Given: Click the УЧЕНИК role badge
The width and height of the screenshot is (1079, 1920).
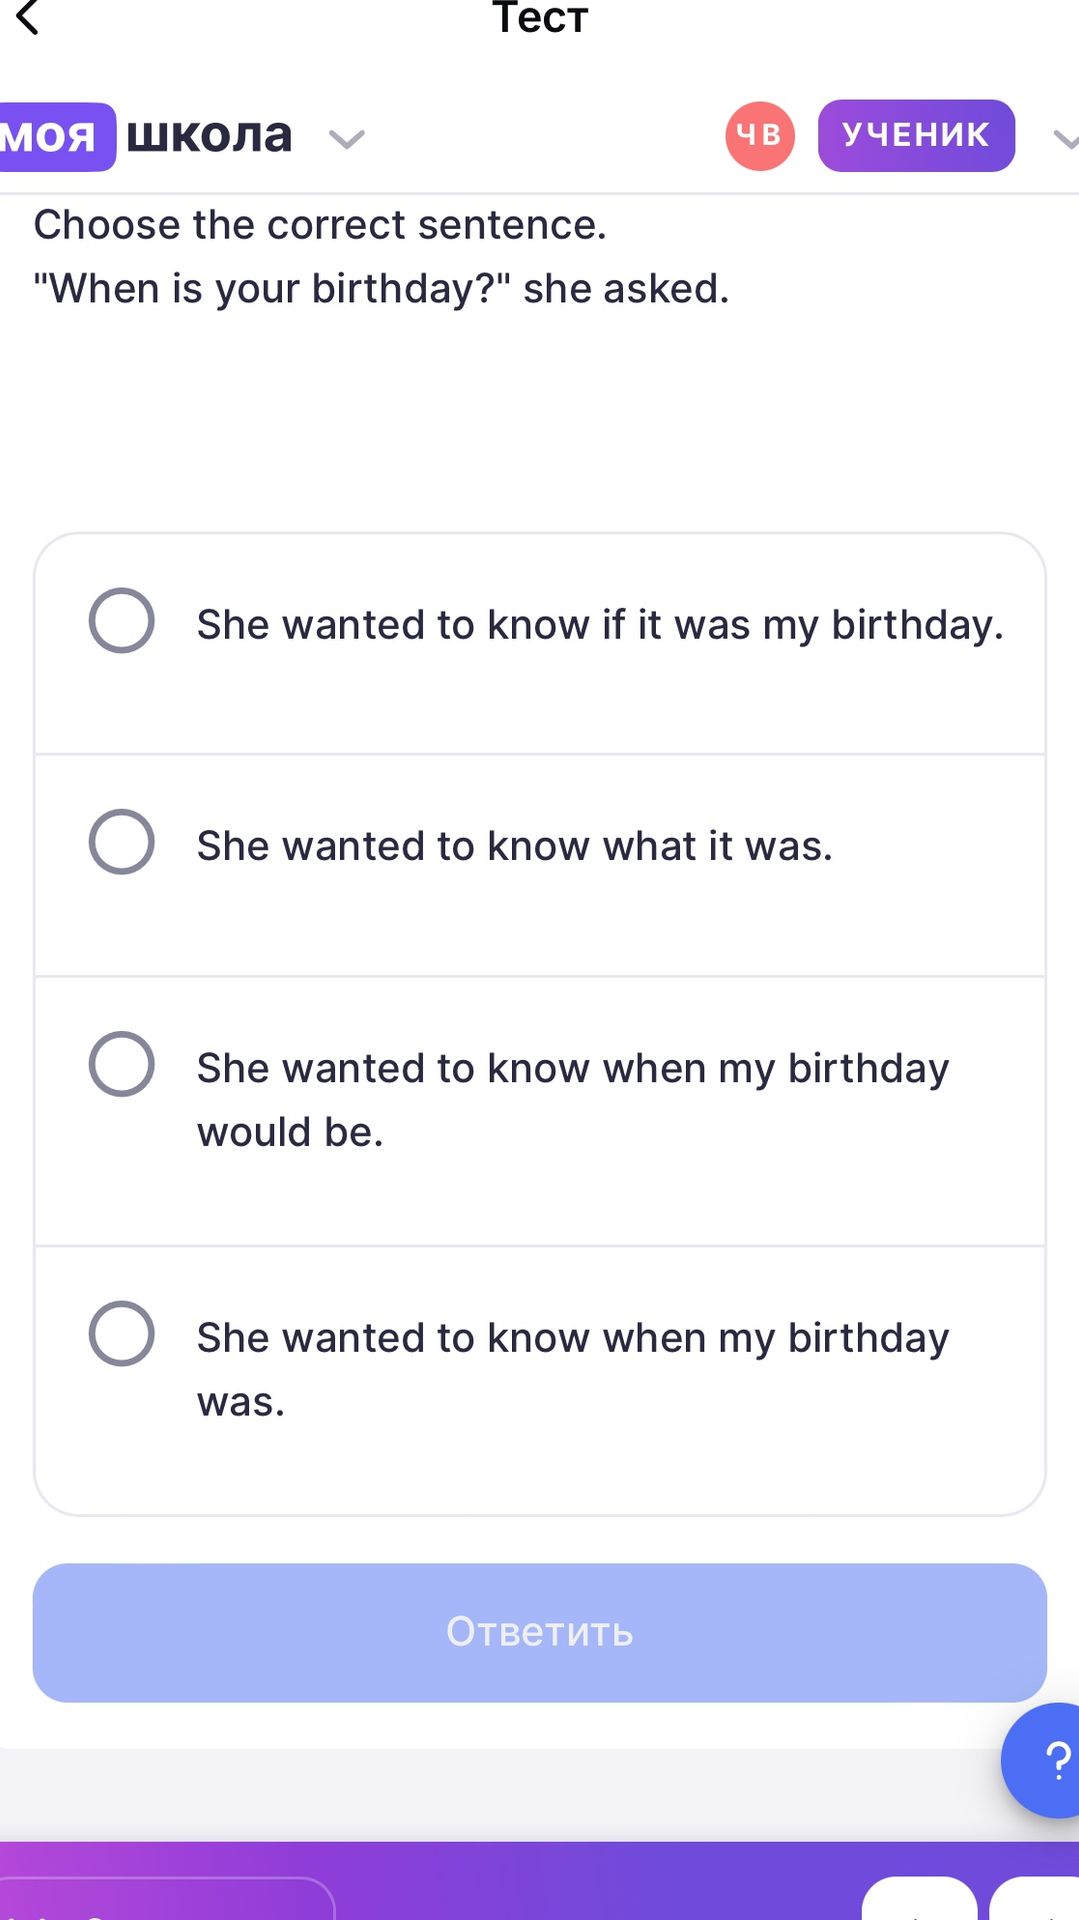Looking at the screenshot, I should [x=916, y=135].
